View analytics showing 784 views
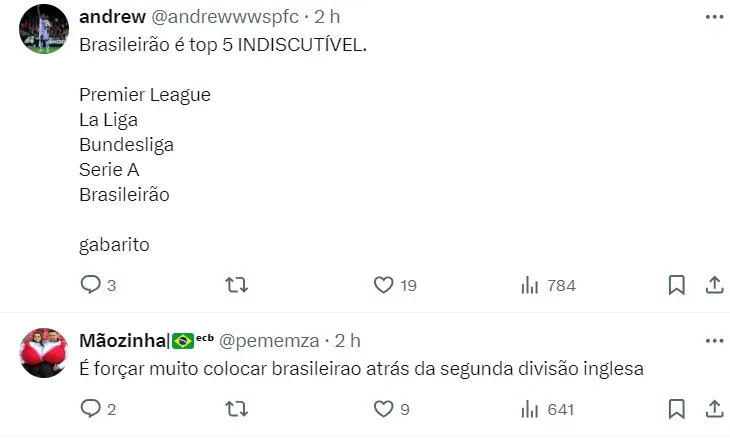The width and height of the screenshot is (730, 440). pyautogui.click(x=530, y=285)
